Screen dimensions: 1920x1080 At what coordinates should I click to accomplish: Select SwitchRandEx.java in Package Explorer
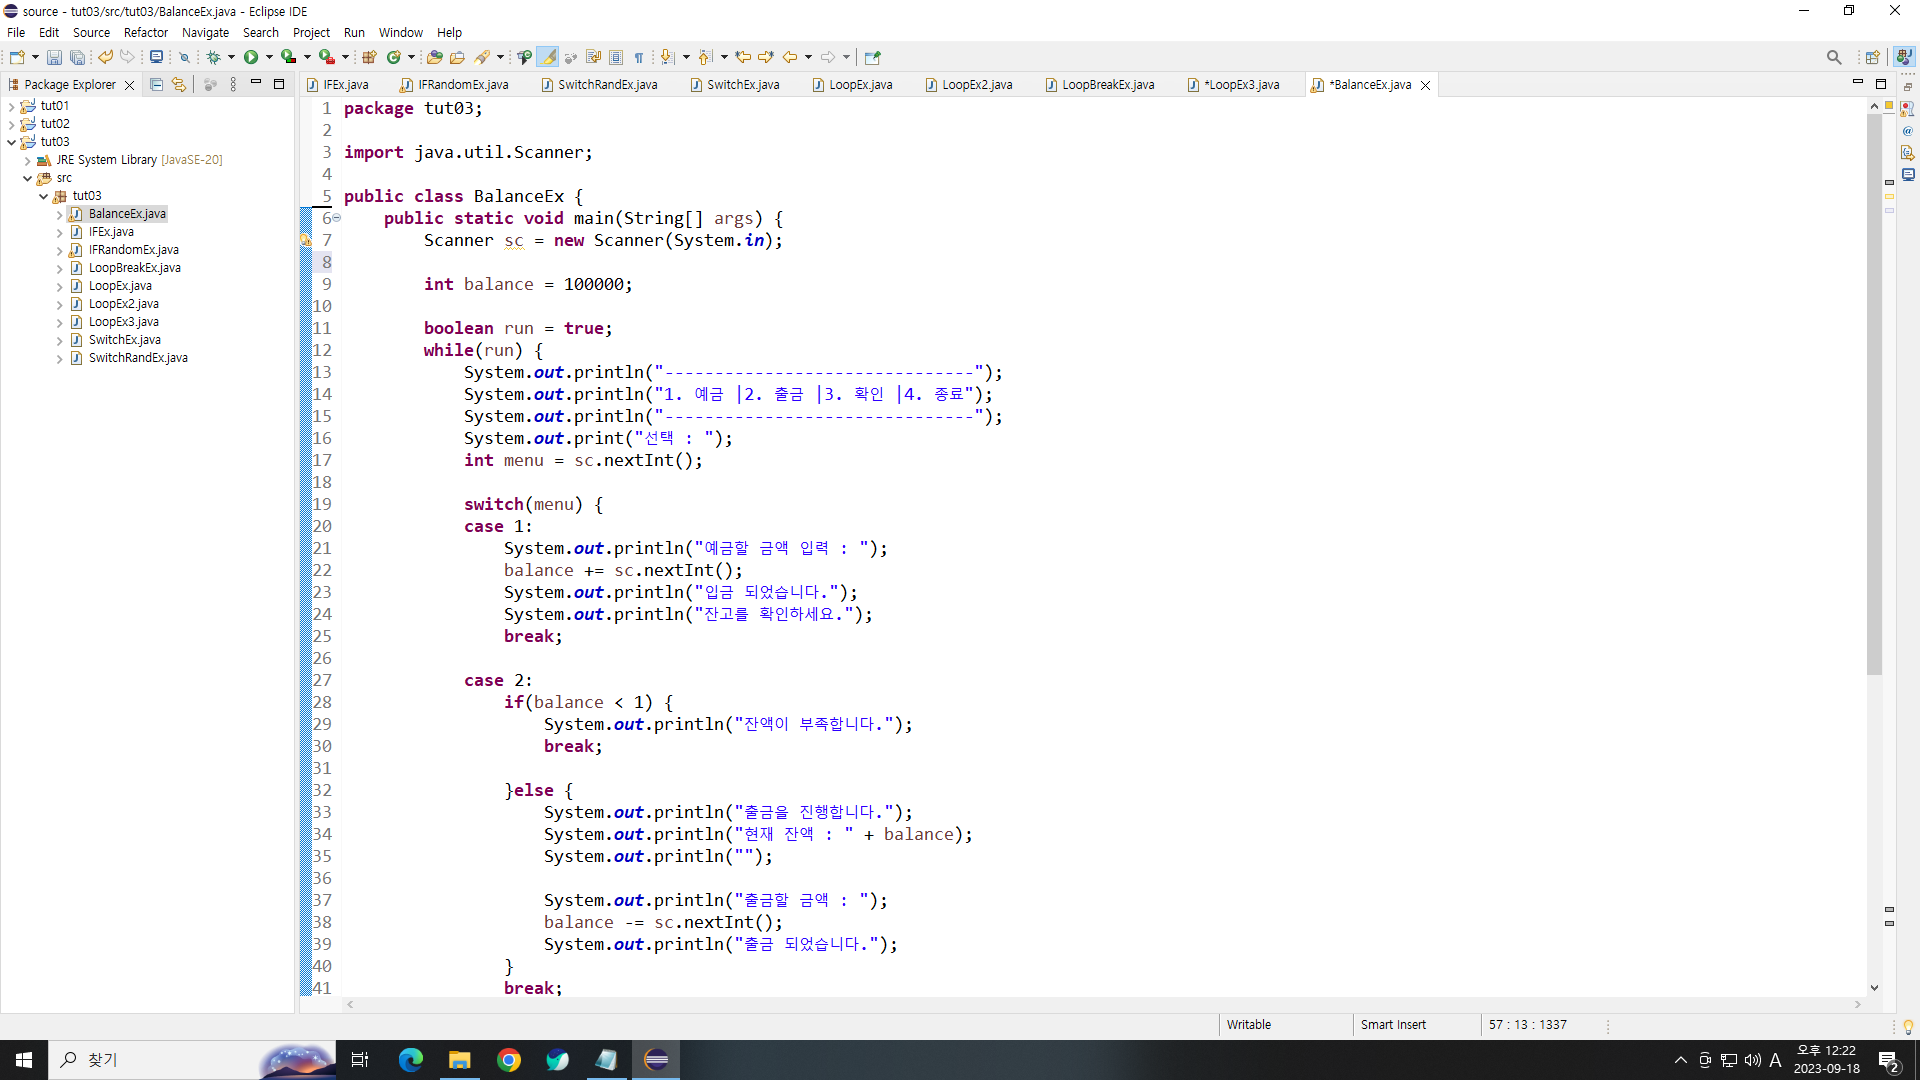[x=138, y=358]
